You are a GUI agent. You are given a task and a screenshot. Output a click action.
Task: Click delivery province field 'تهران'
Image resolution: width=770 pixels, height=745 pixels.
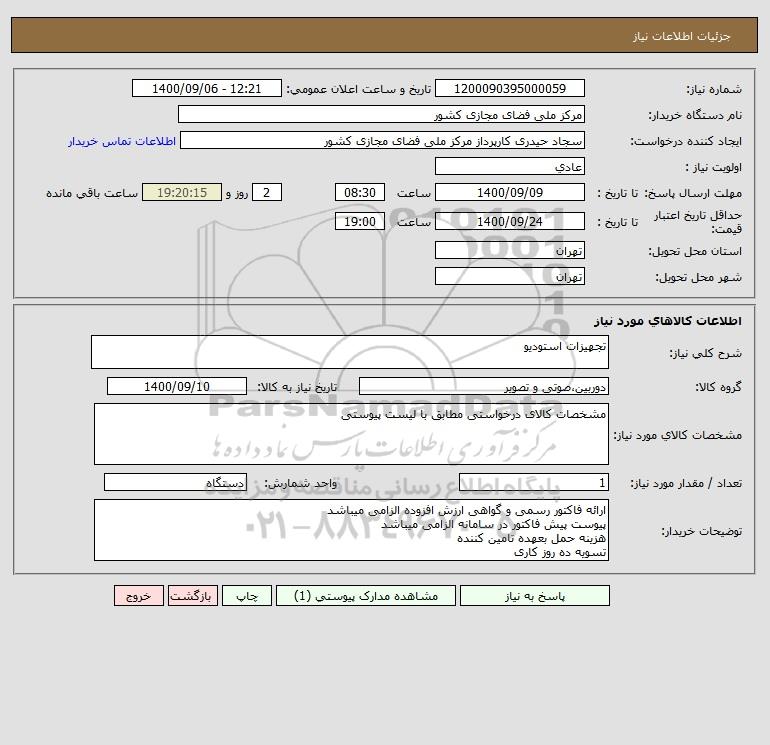coord(510,250)
